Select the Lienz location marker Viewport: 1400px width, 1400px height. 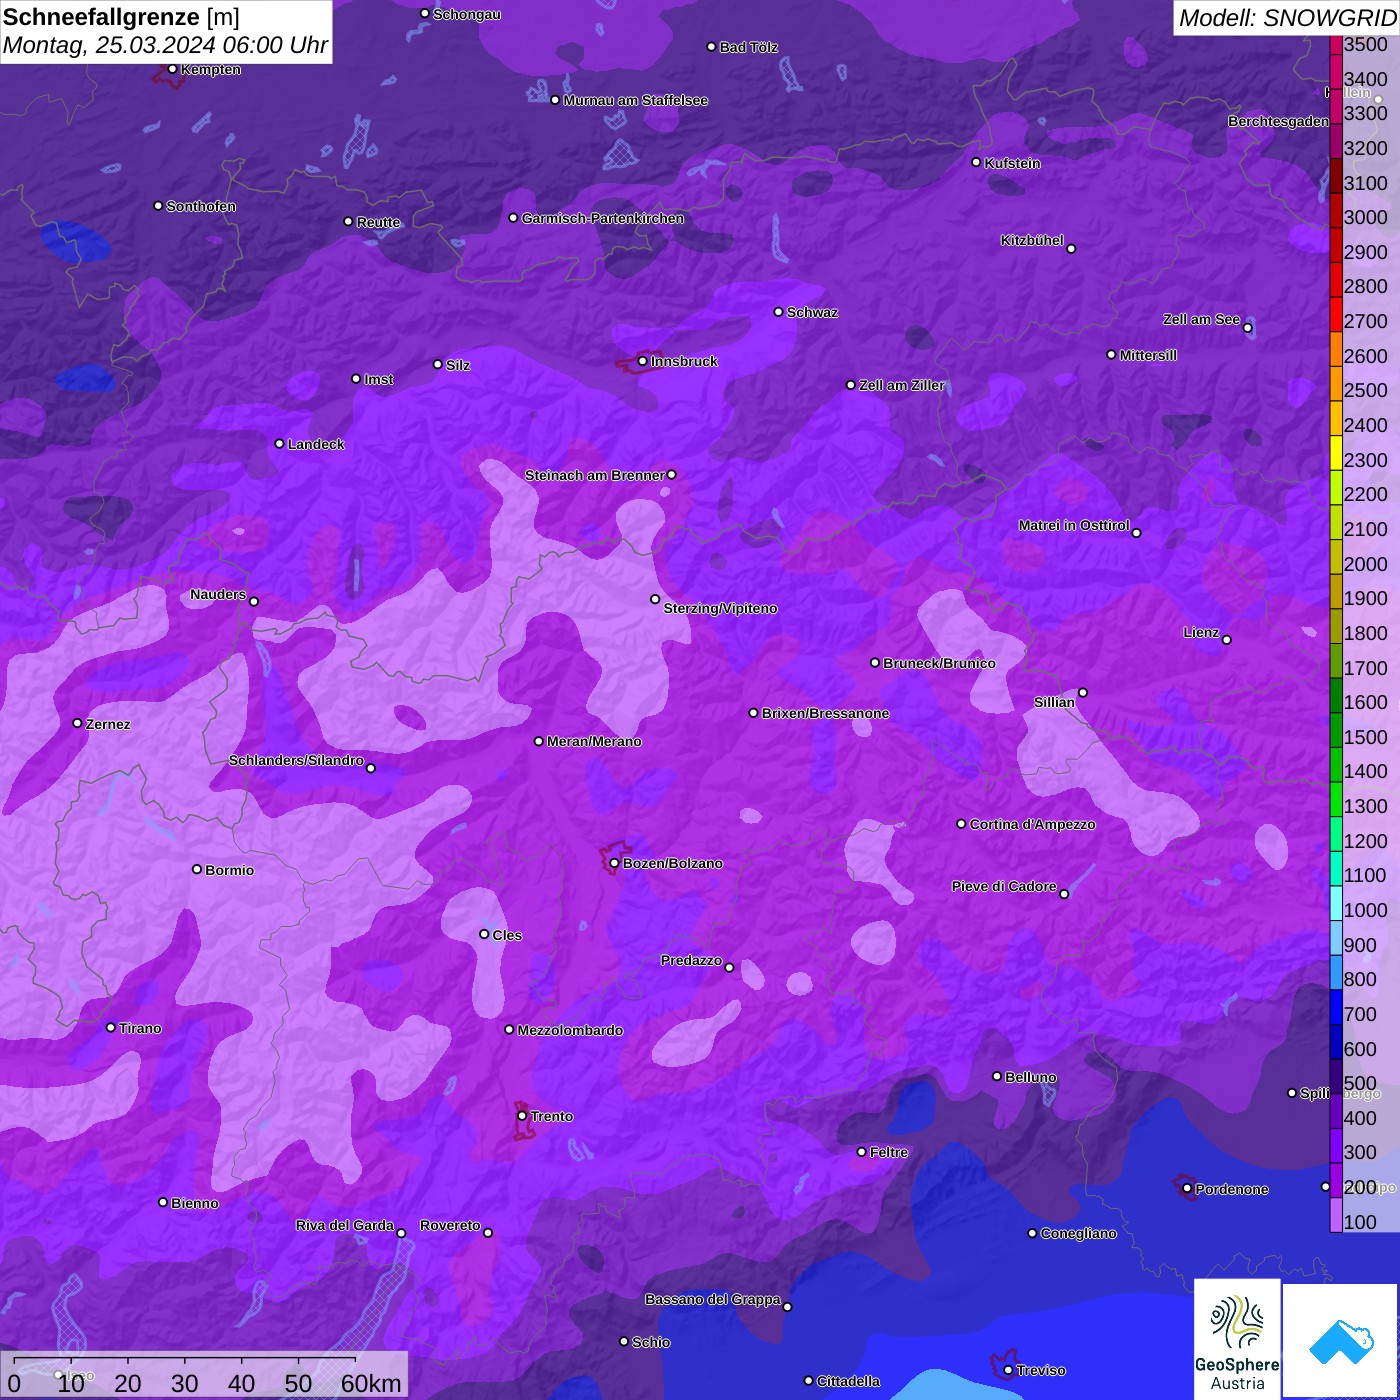(1226, 640)
